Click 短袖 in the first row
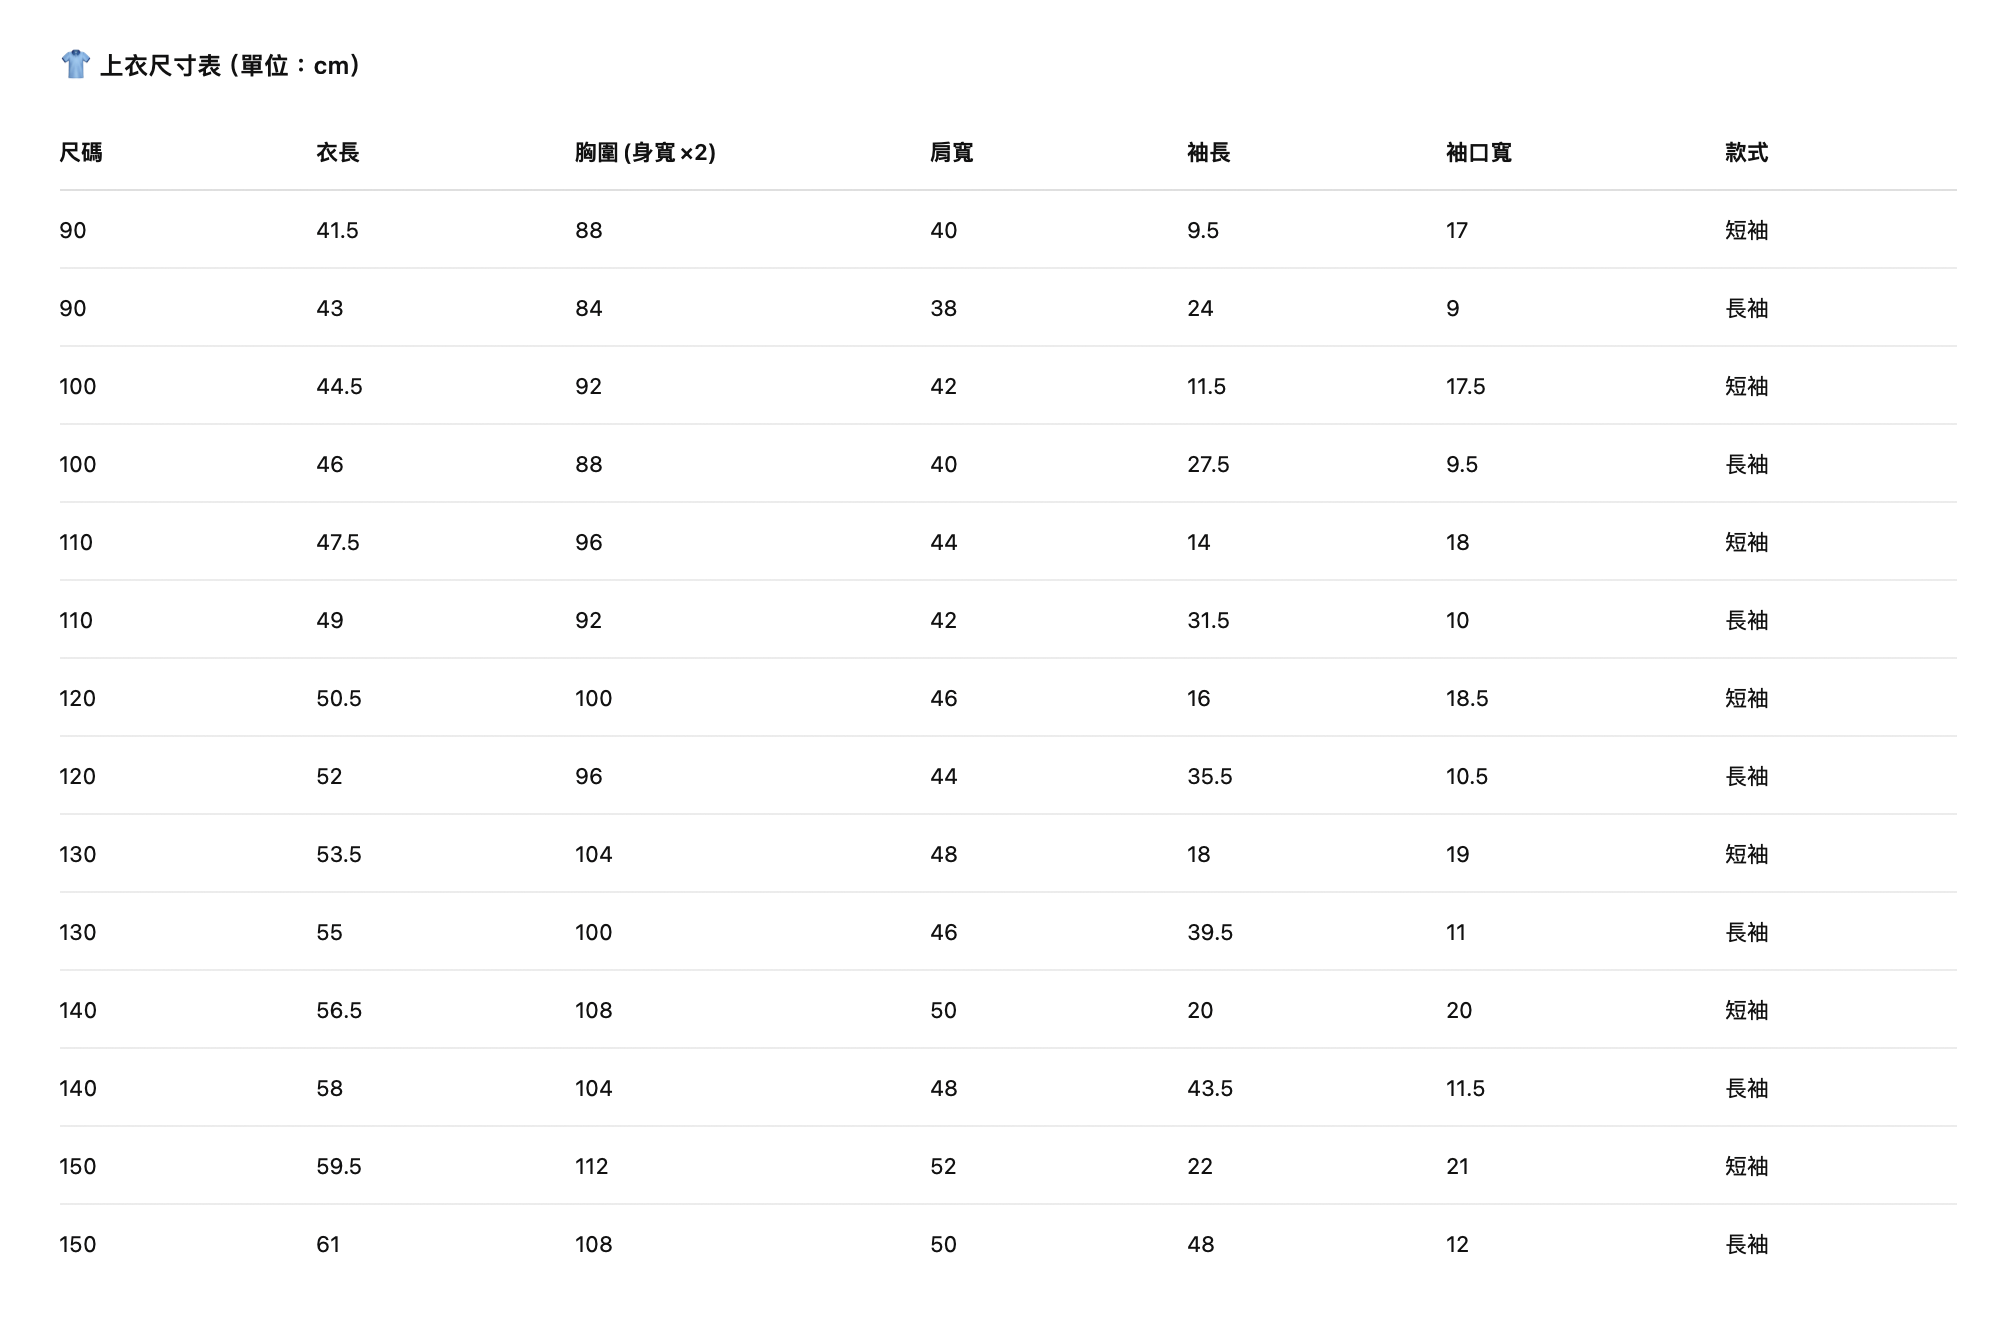The height and width of the screenshot is (1338, 2010). 1746,231
